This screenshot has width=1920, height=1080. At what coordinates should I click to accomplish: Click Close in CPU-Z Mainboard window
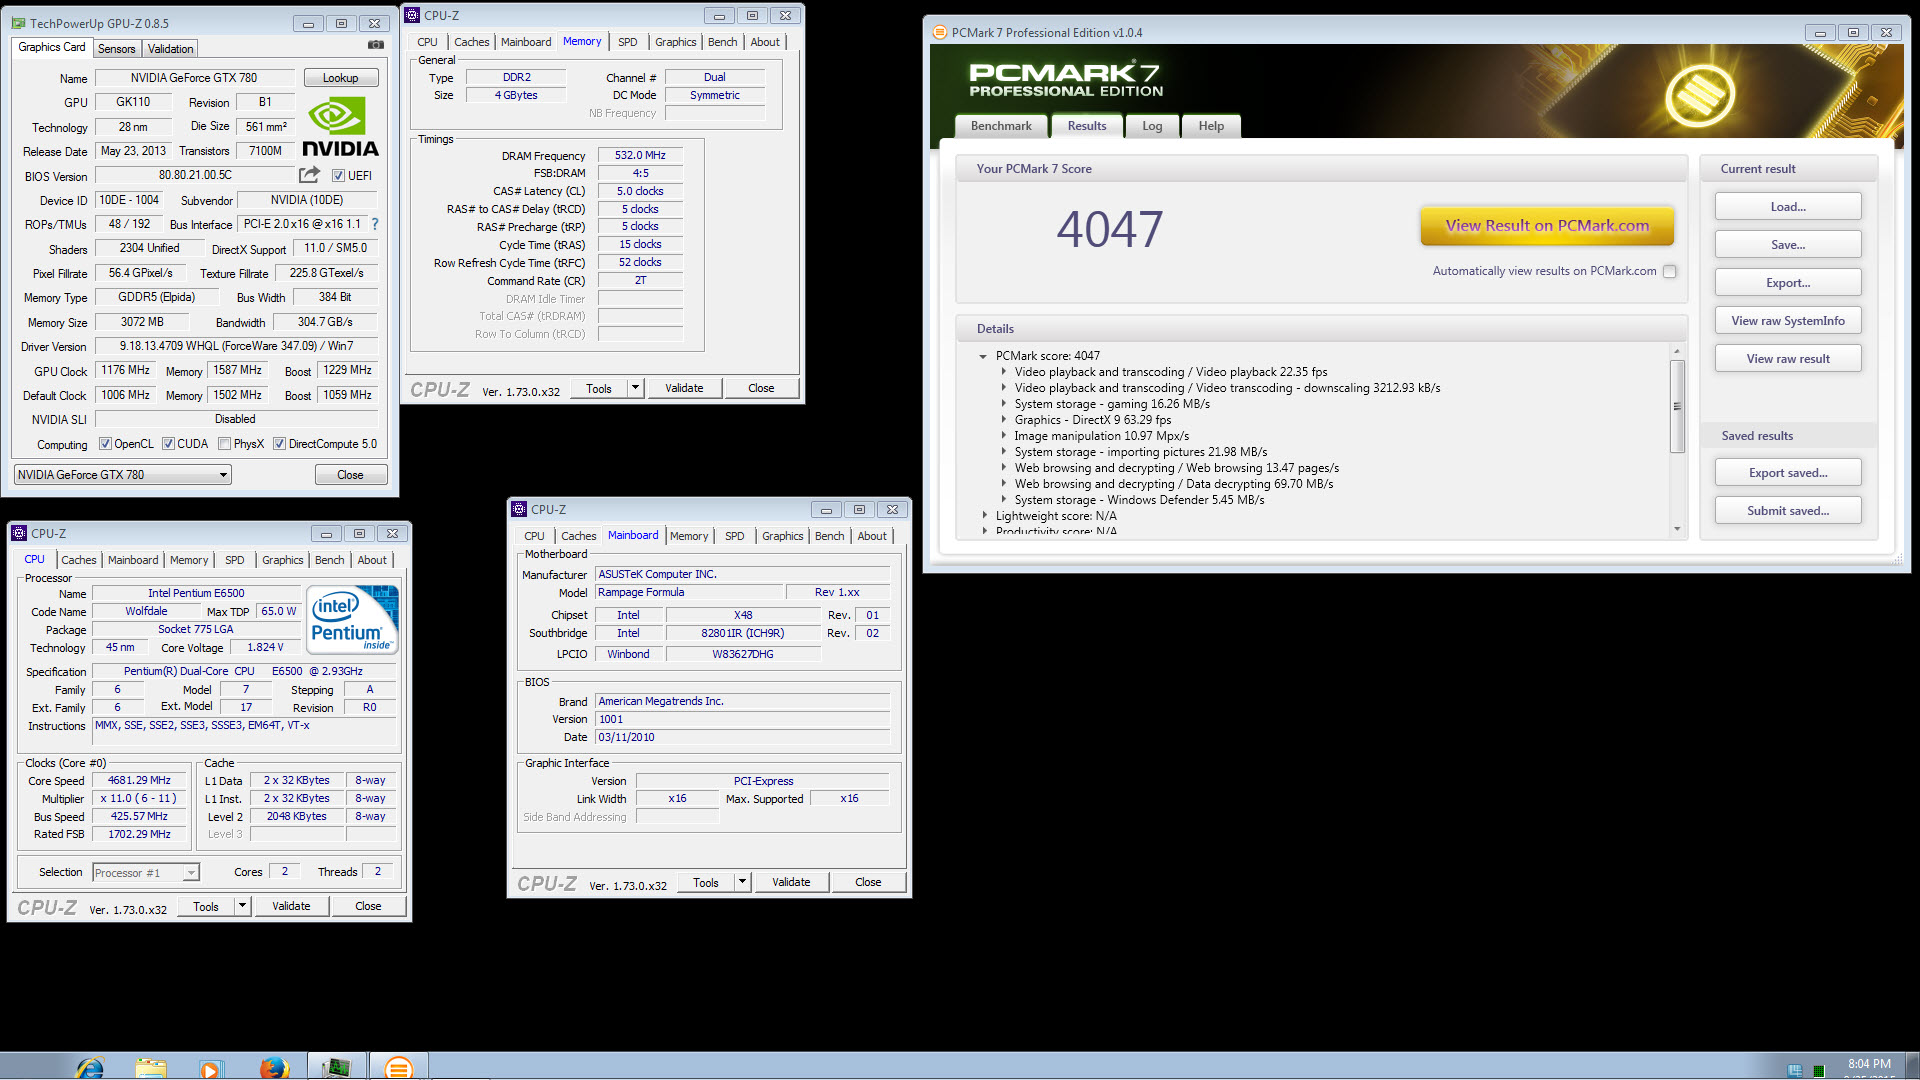click(x=868, y=882)
